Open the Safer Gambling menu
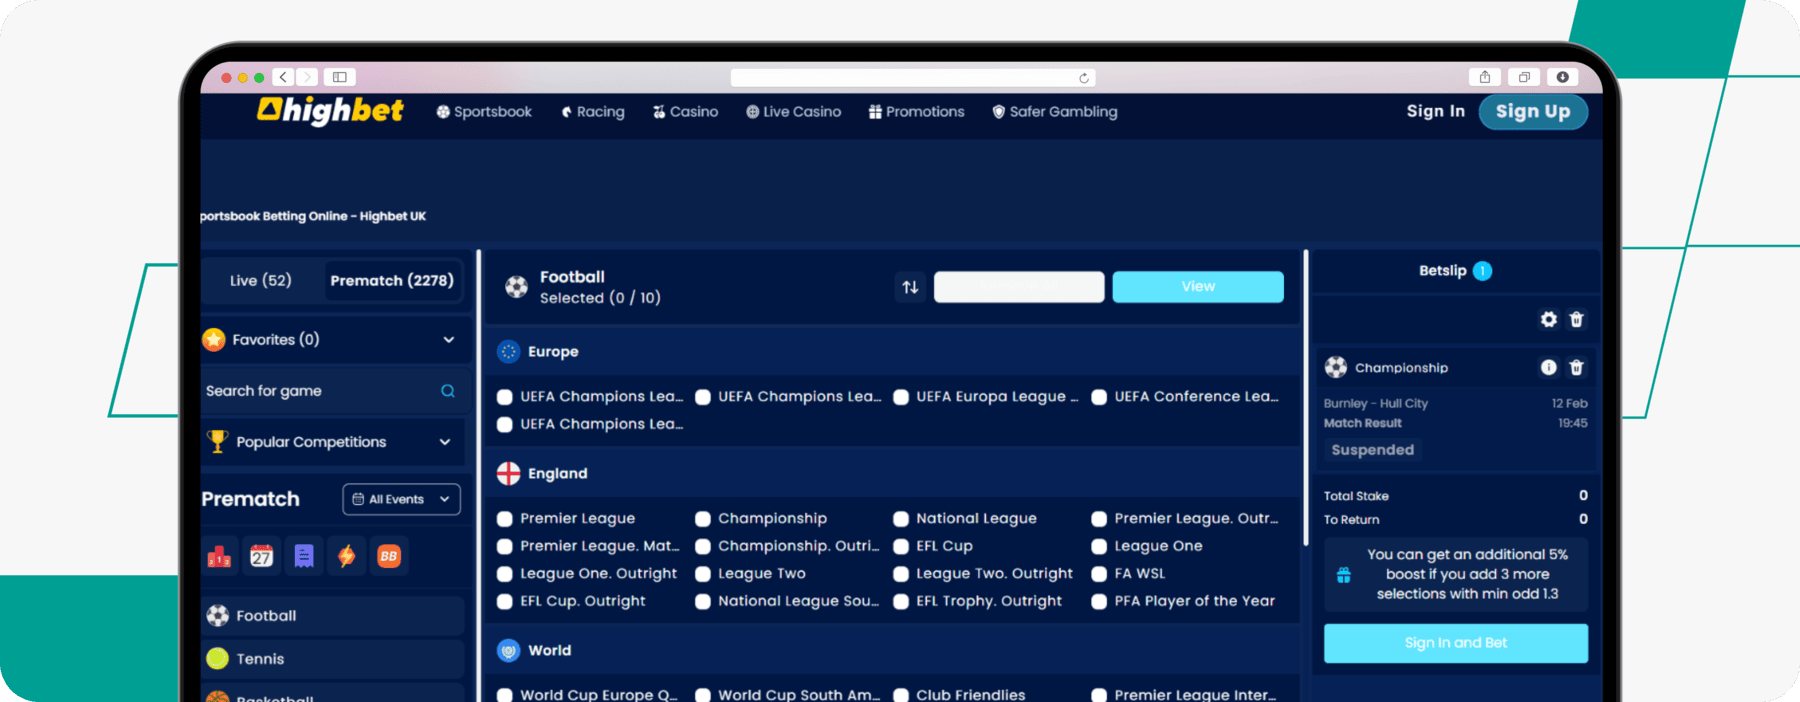Screen dimensions: 1800x702 [1055, 112]
